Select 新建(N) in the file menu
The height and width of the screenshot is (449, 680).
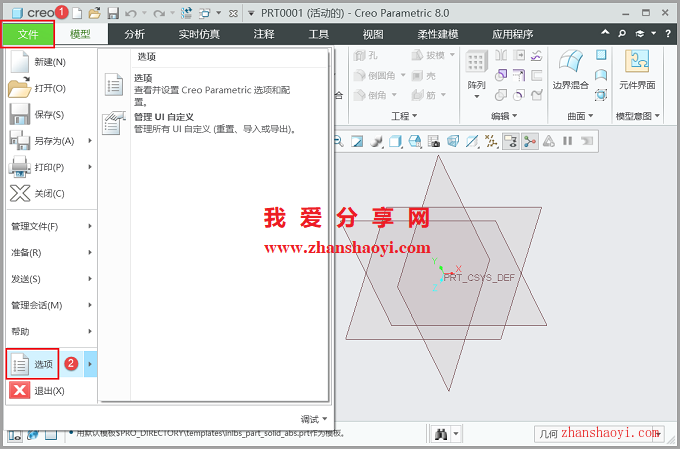(x=52, y=62)
